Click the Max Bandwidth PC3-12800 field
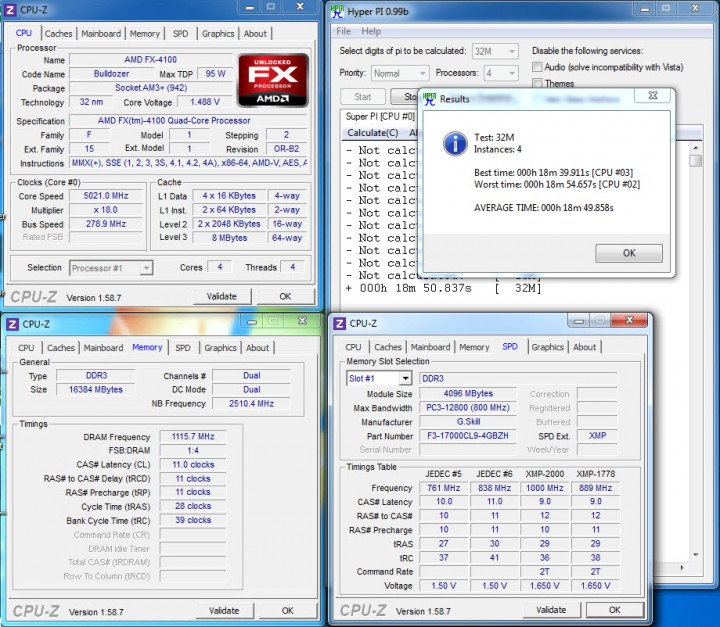The image size is (720, 627). pos(467,407)
